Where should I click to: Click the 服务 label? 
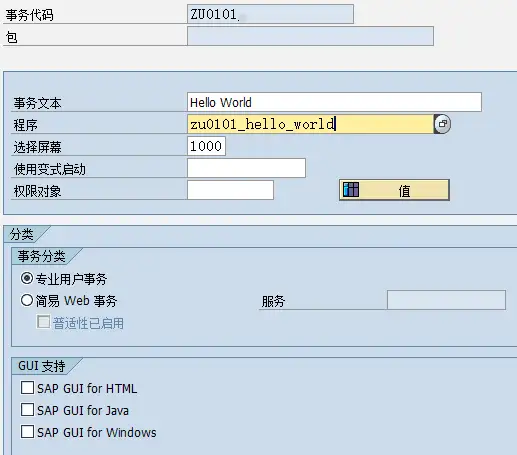273,301
